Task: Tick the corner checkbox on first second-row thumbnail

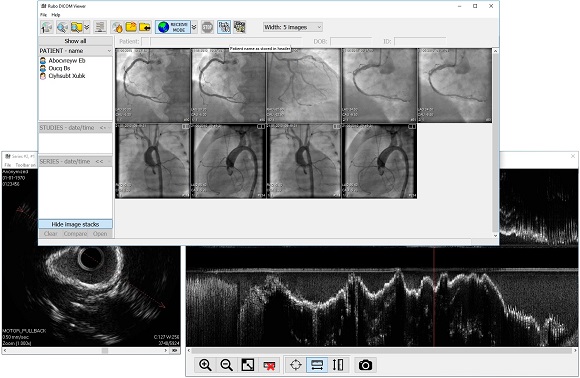Action: (185, 126)
